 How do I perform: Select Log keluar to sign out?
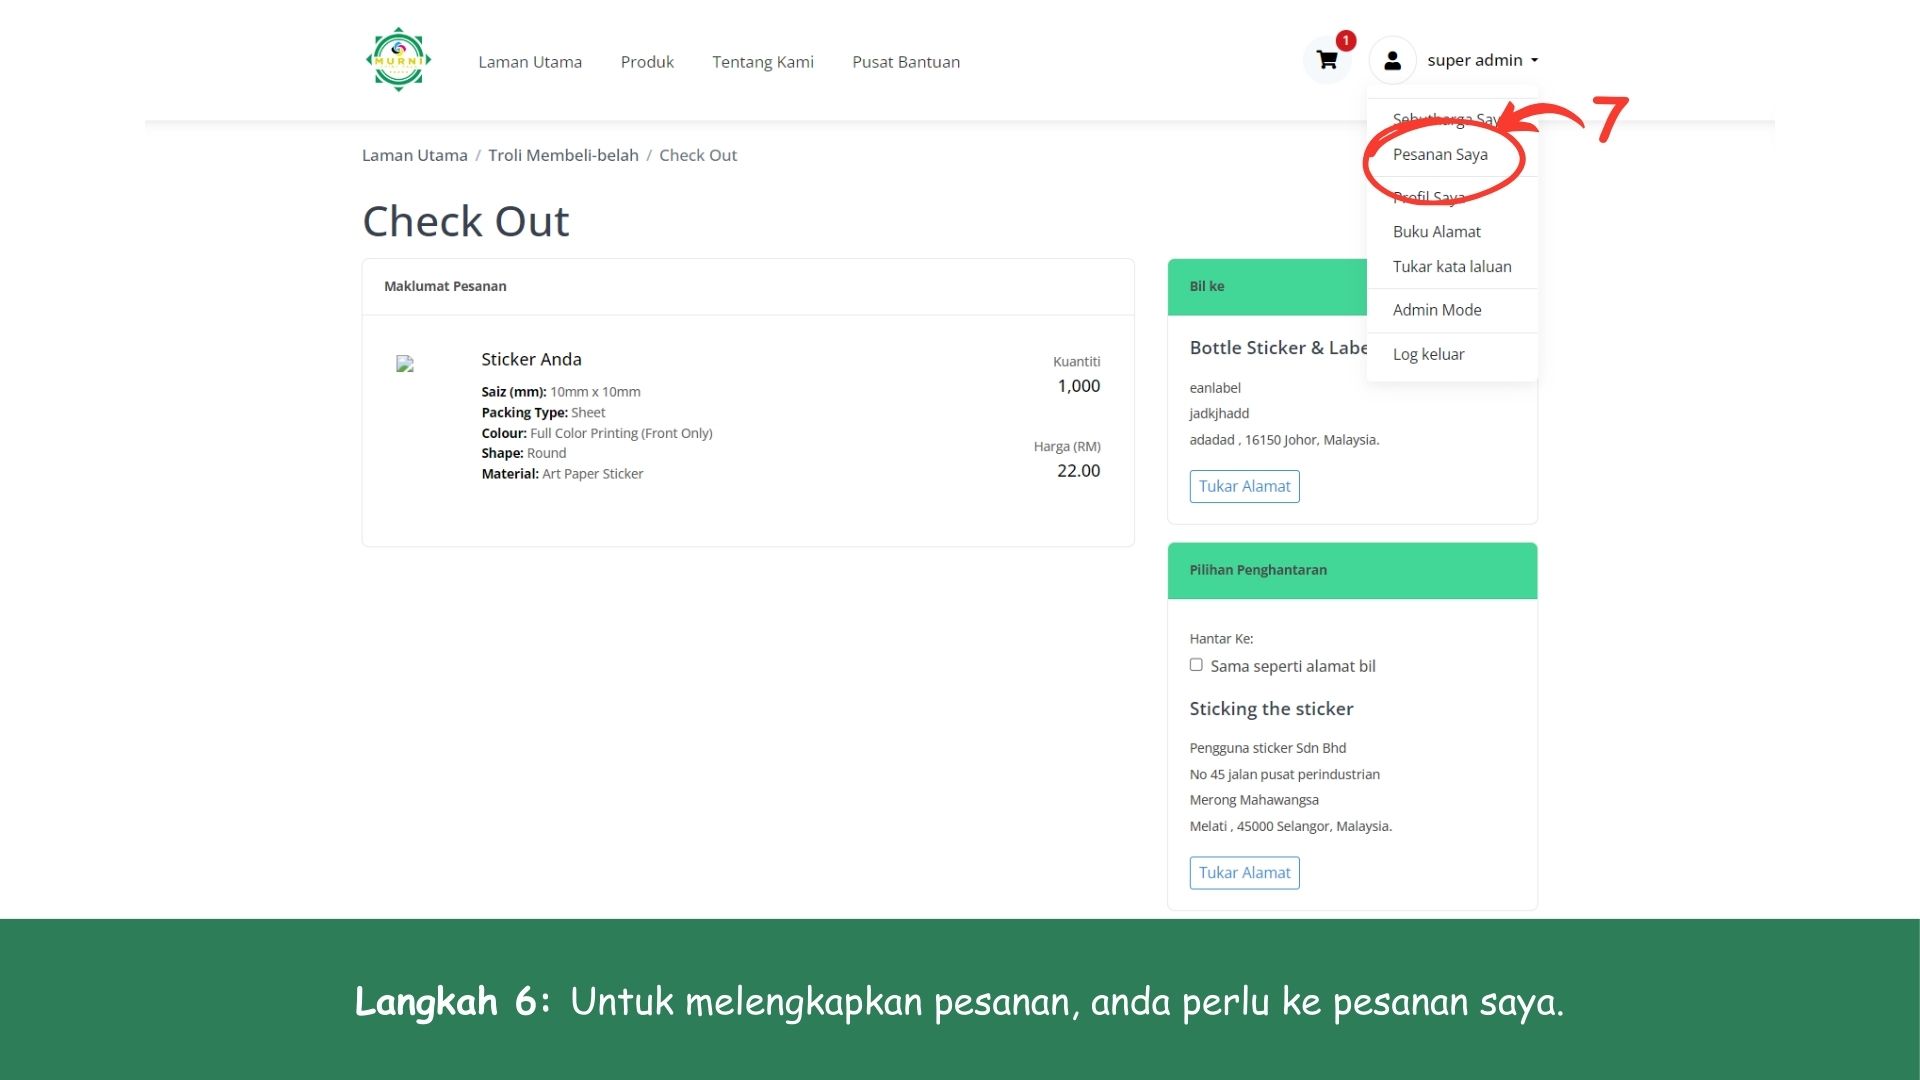[1428, 354]
